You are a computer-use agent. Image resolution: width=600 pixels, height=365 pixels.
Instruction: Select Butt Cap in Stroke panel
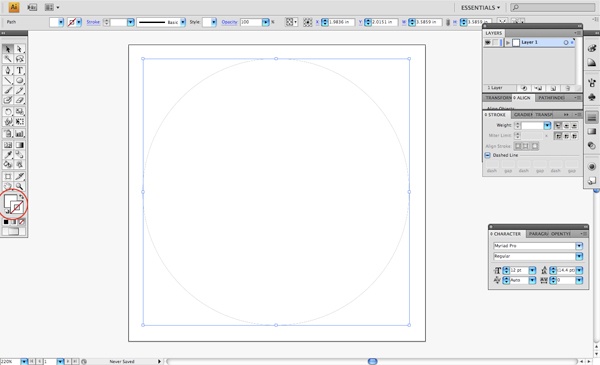point(558,125)
